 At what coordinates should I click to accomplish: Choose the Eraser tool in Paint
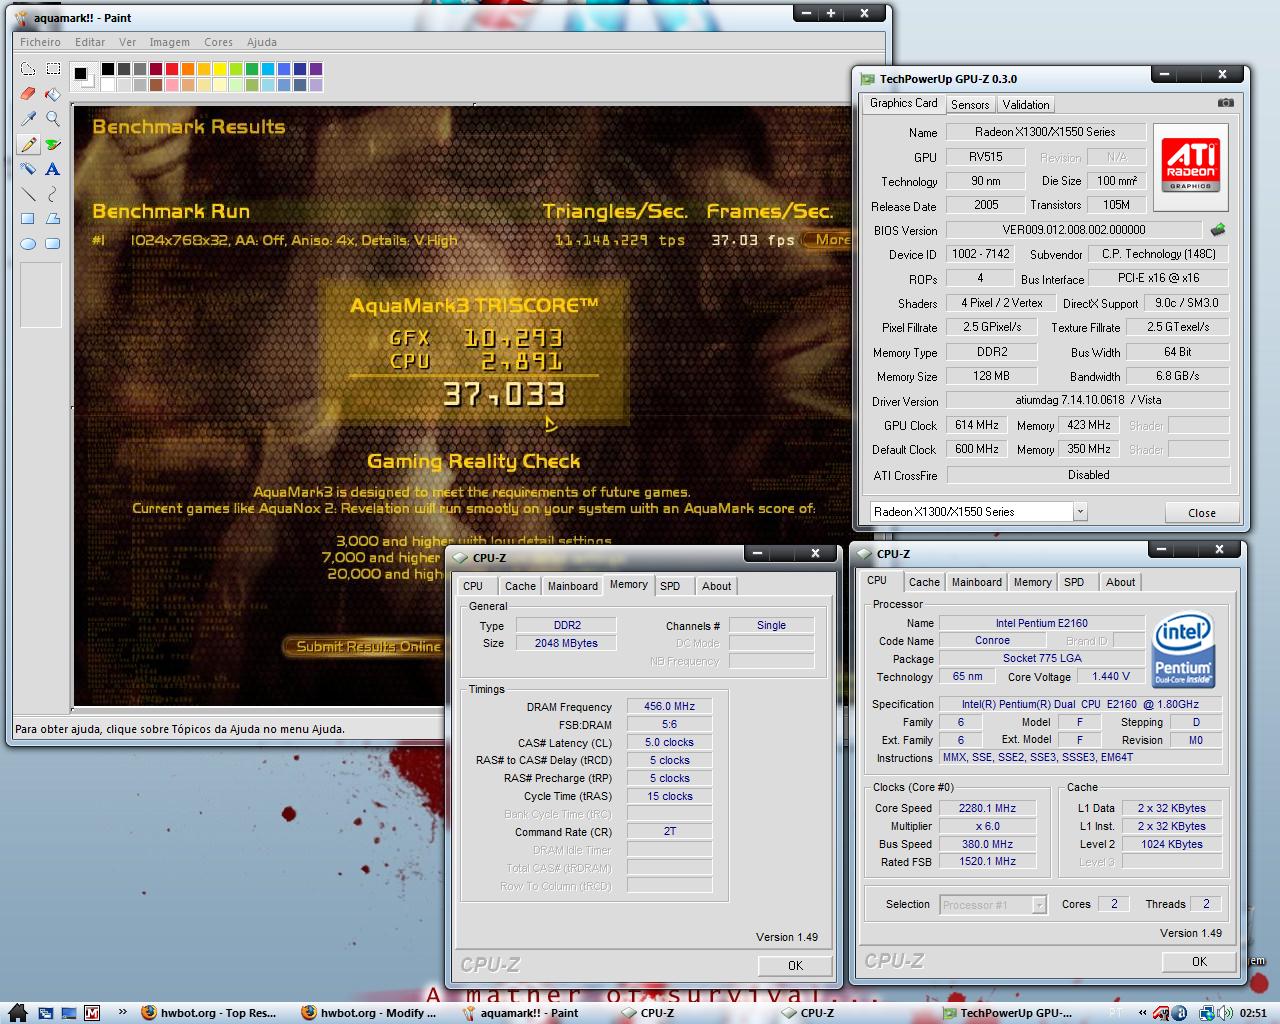(28, 94)
